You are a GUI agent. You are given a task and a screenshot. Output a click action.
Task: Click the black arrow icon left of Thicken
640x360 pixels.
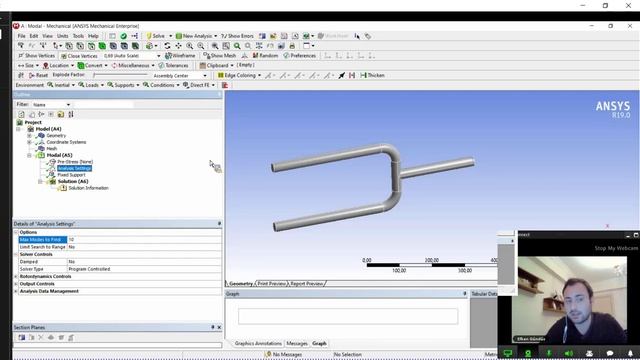342,75
